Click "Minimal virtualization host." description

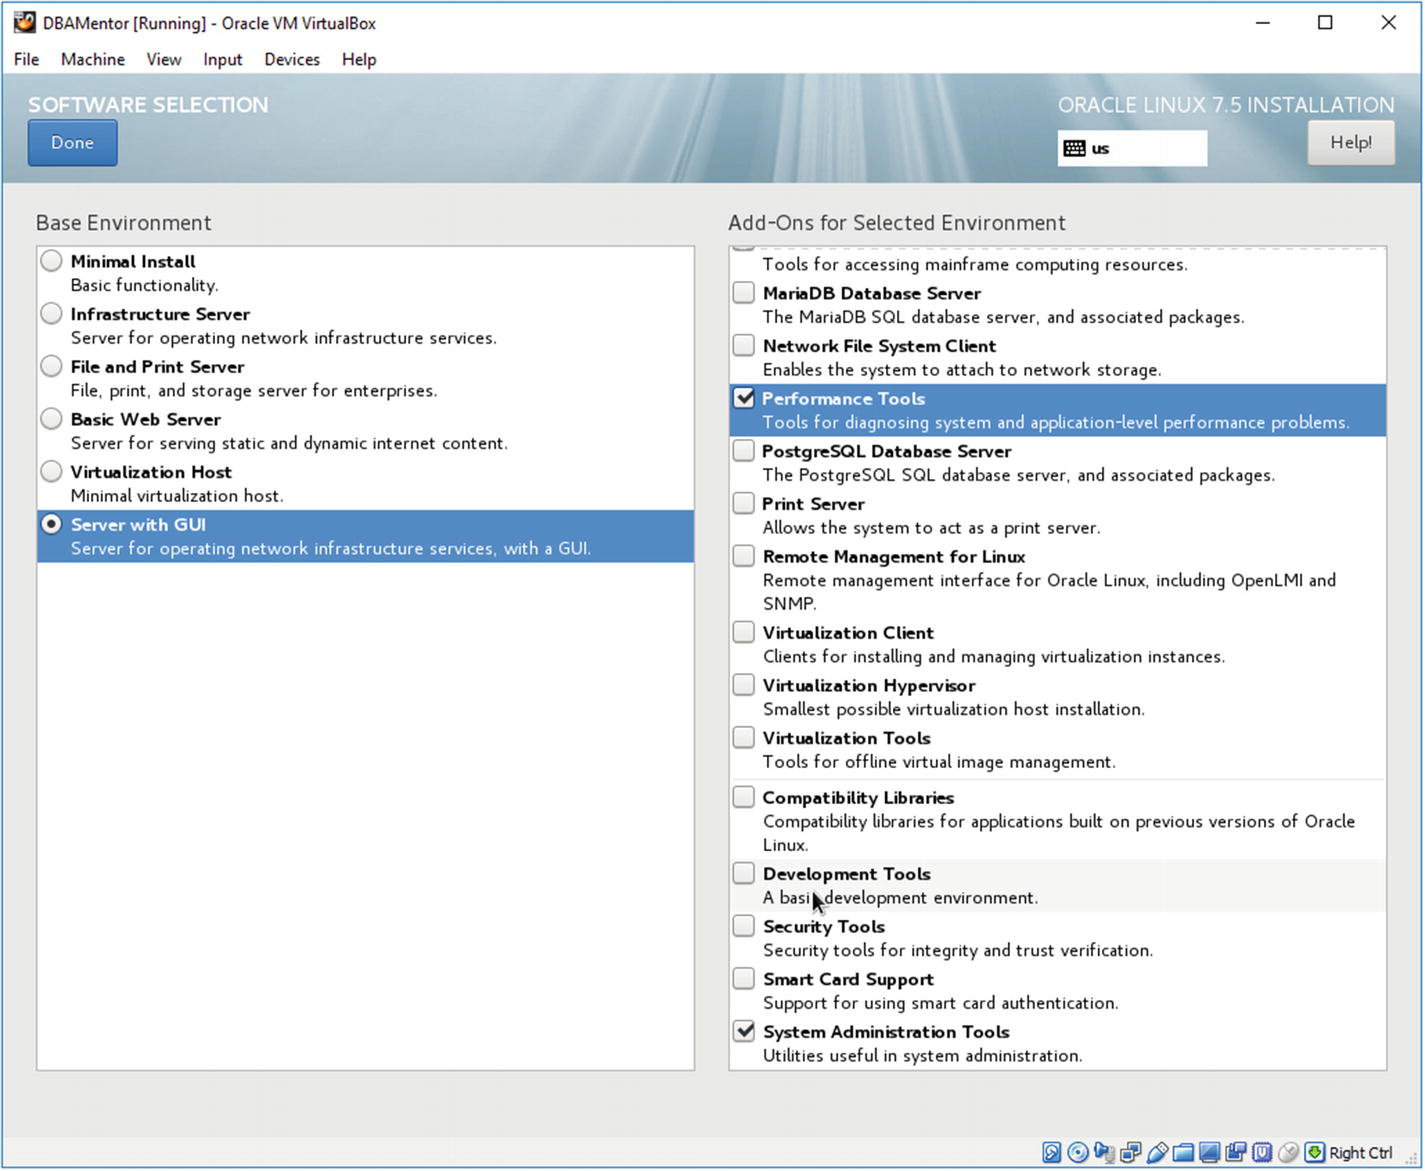[177, 496]
